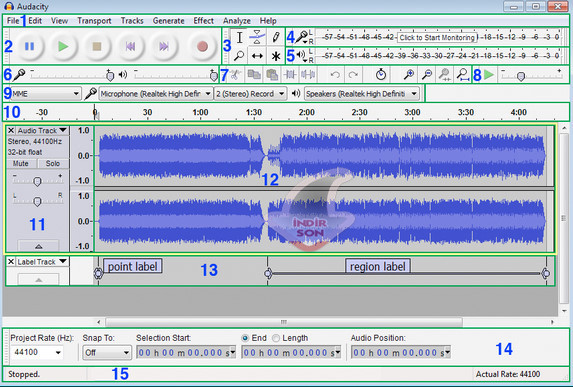This screenshot has height=387, width=573.
Task: Click the Fit Project zoom icon
Action: 463,75
